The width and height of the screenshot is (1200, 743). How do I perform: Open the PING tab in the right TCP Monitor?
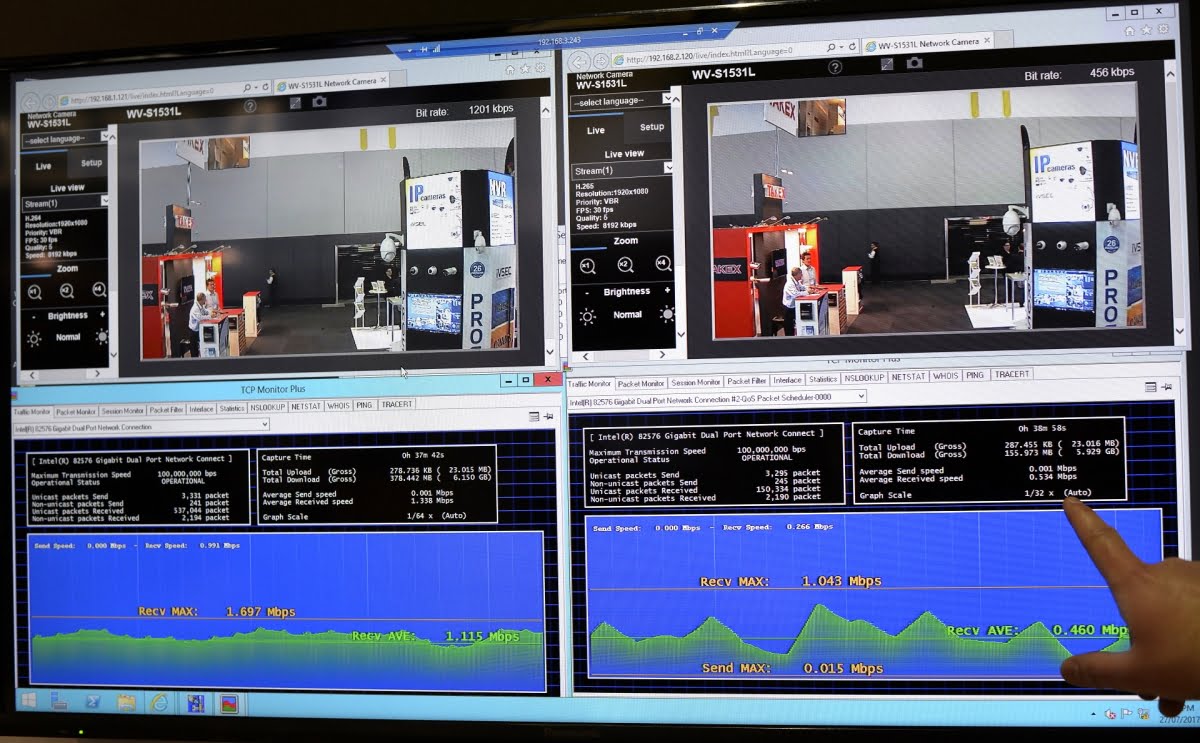point(974,375)
